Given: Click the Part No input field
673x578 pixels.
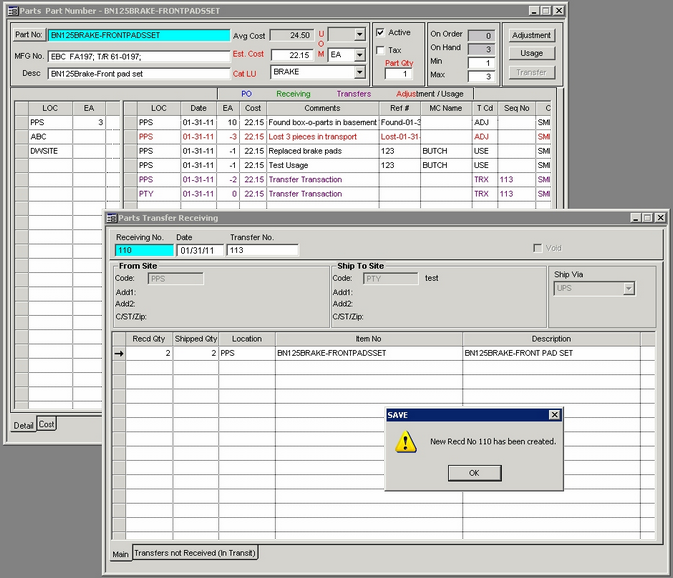Looking at the screenshot, I should coord(138,35).
